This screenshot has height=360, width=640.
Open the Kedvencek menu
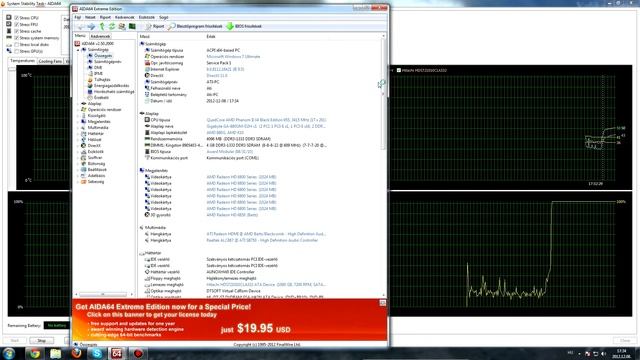click(x=124, y=18)
